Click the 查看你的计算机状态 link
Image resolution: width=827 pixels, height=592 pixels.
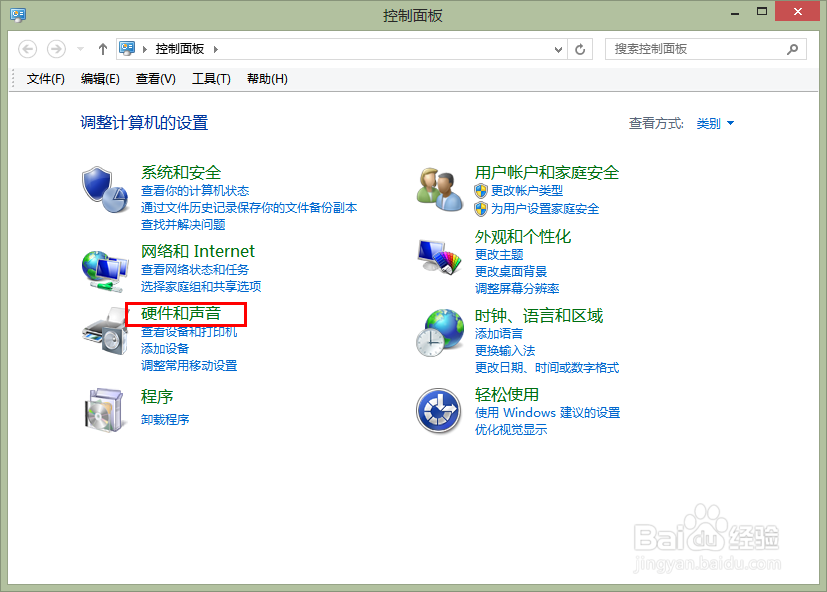point(195,190)
